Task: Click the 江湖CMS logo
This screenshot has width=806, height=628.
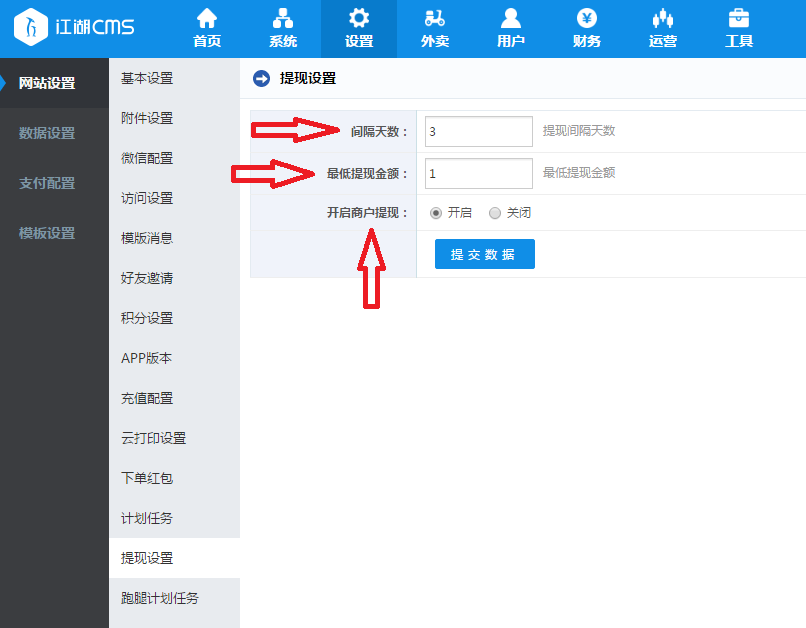Action: click(75, 27)
